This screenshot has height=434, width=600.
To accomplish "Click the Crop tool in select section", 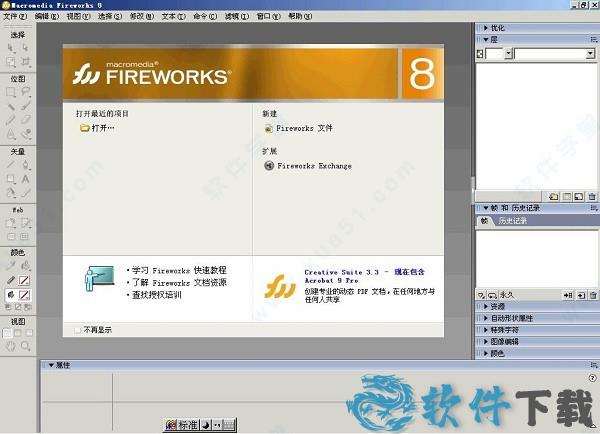I will coord(26,61).
